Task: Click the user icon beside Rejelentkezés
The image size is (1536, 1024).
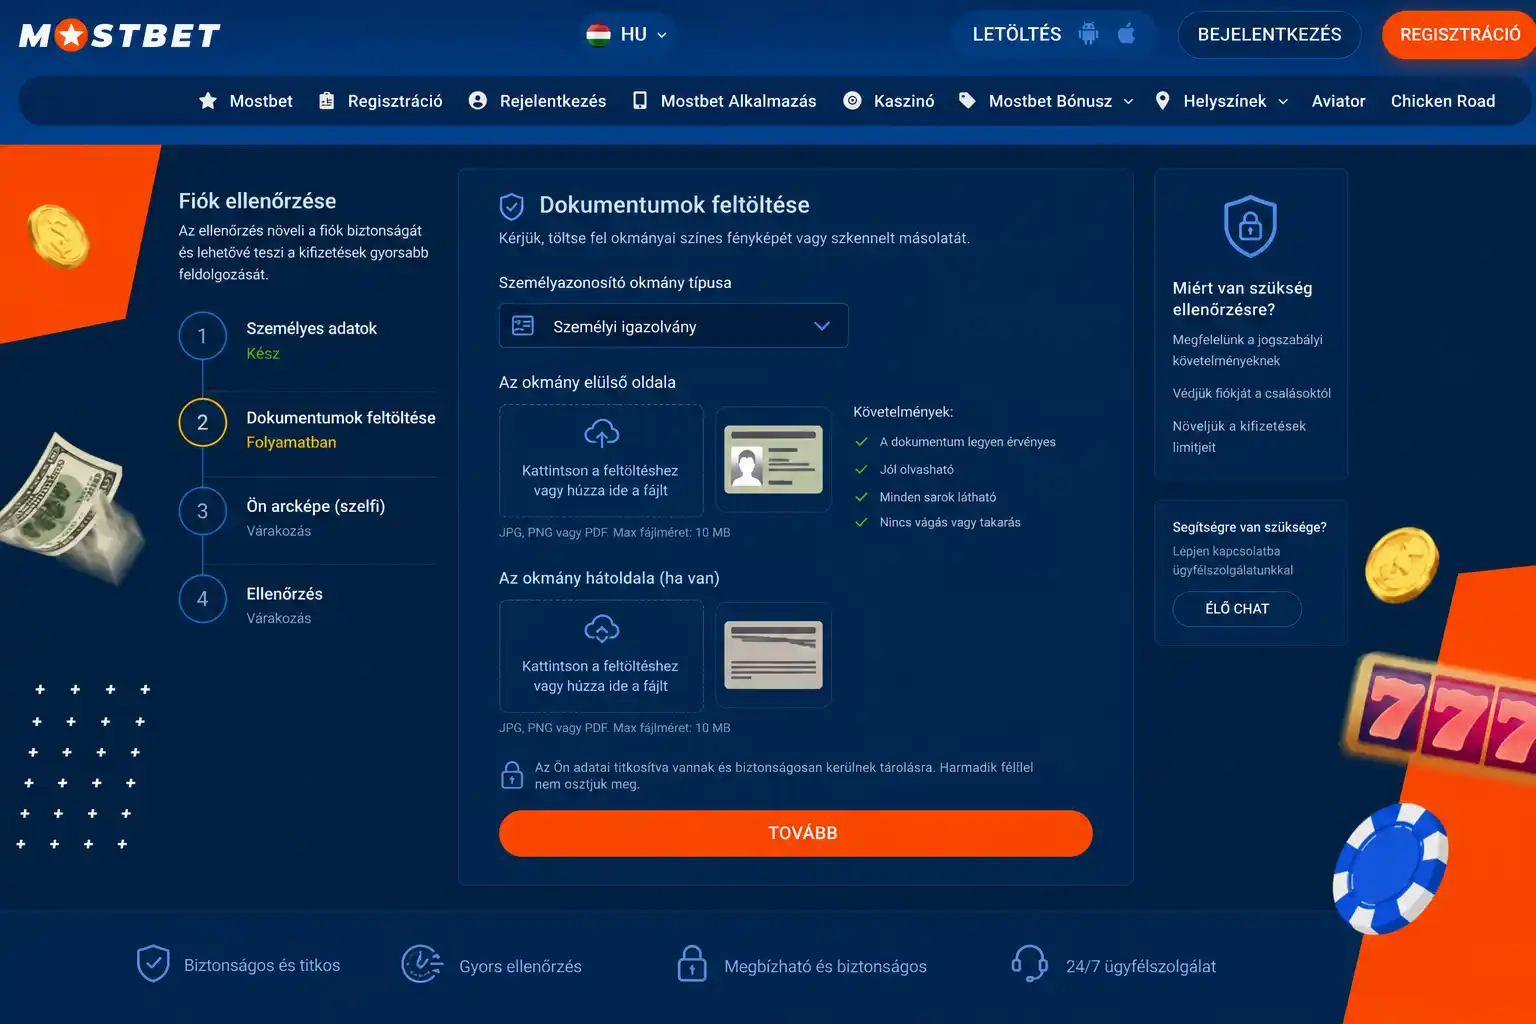Action: (x=478, y=101)
